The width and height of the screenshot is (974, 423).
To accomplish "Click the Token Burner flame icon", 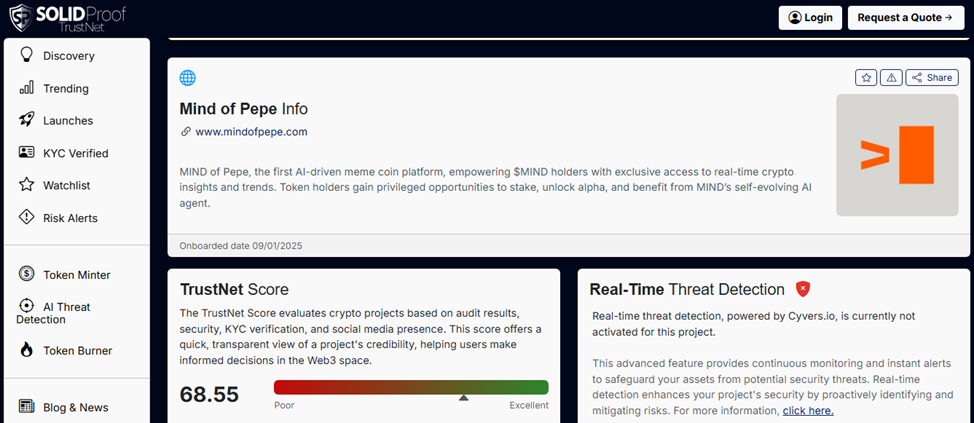I will [26, 350].
